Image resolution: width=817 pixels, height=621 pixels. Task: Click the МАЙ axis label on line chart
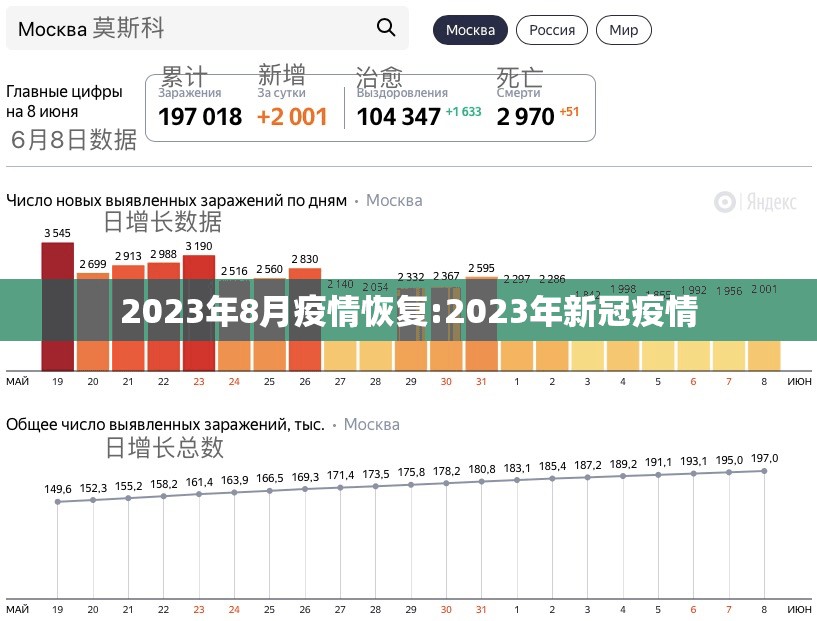(17, 609)
